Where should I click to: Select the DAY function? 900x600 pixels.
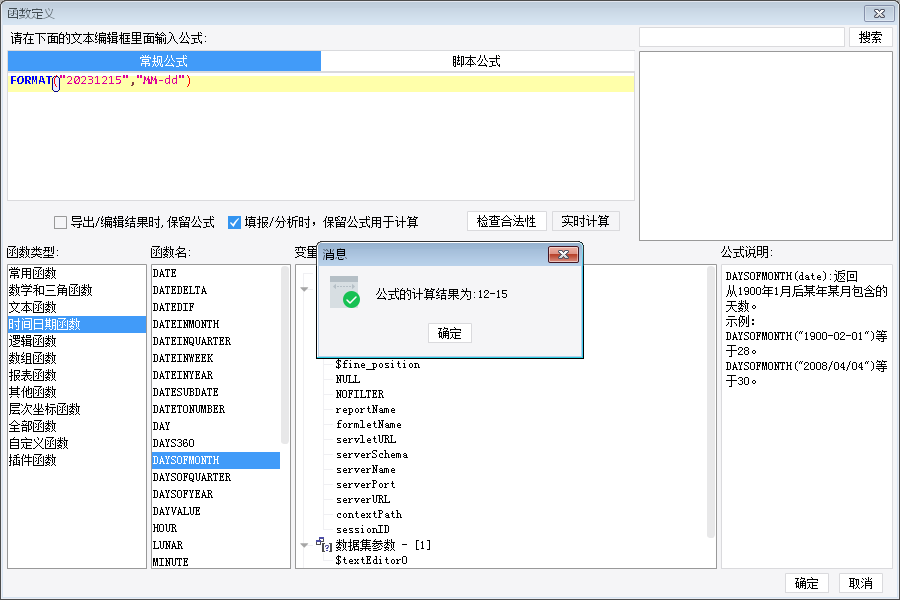(216, 426)
